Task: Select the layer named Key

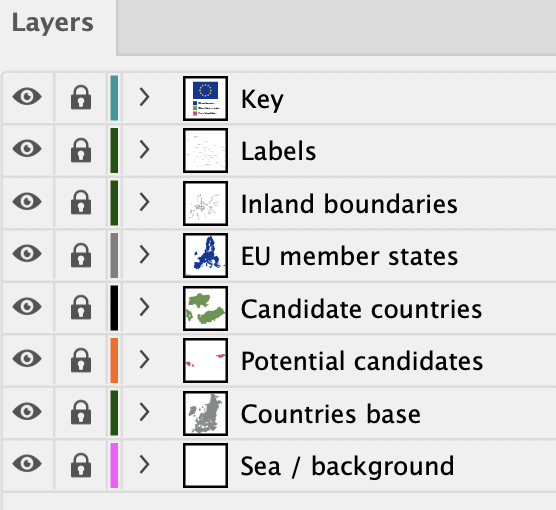Action: 262,99
